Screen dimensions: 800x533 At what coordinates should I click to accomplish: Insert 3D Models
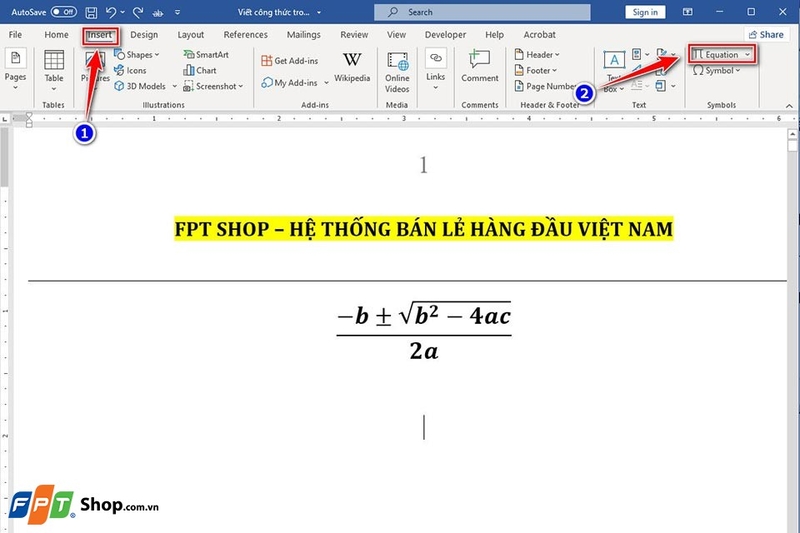tap(140, 86)
